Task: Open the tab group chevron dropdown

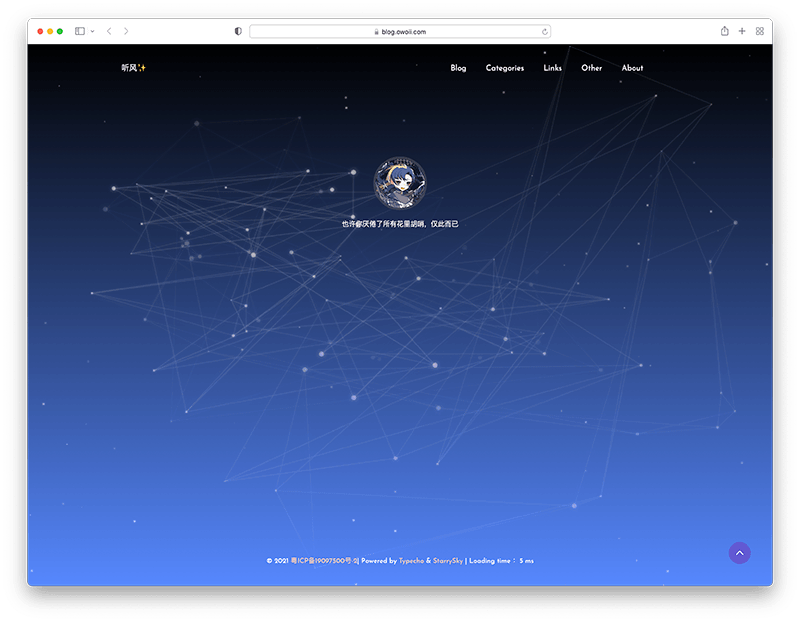Action: coord(93,31)
